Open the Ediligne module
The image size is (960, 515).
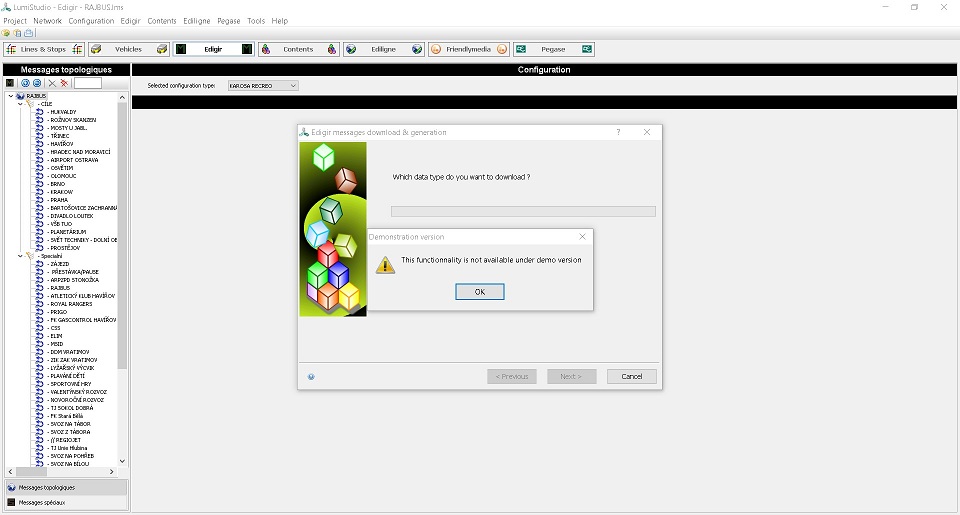tap(383, 49)
